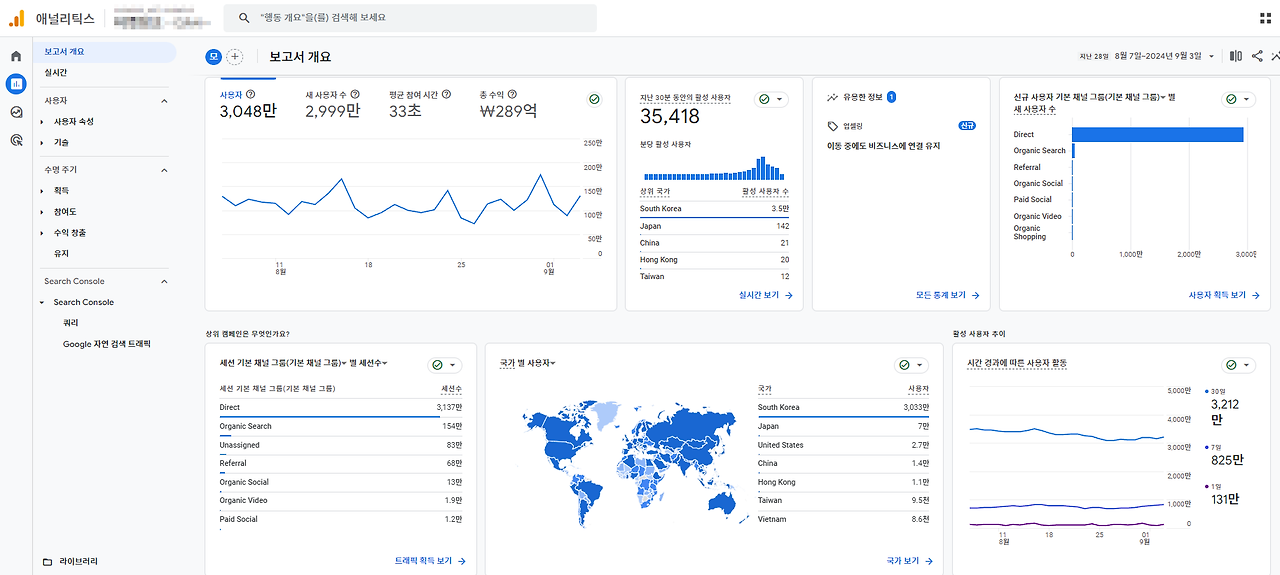Select the 쿼리 item under Search Console
The width and height of the screenshot is (1280, 575).
pos(70,323)
